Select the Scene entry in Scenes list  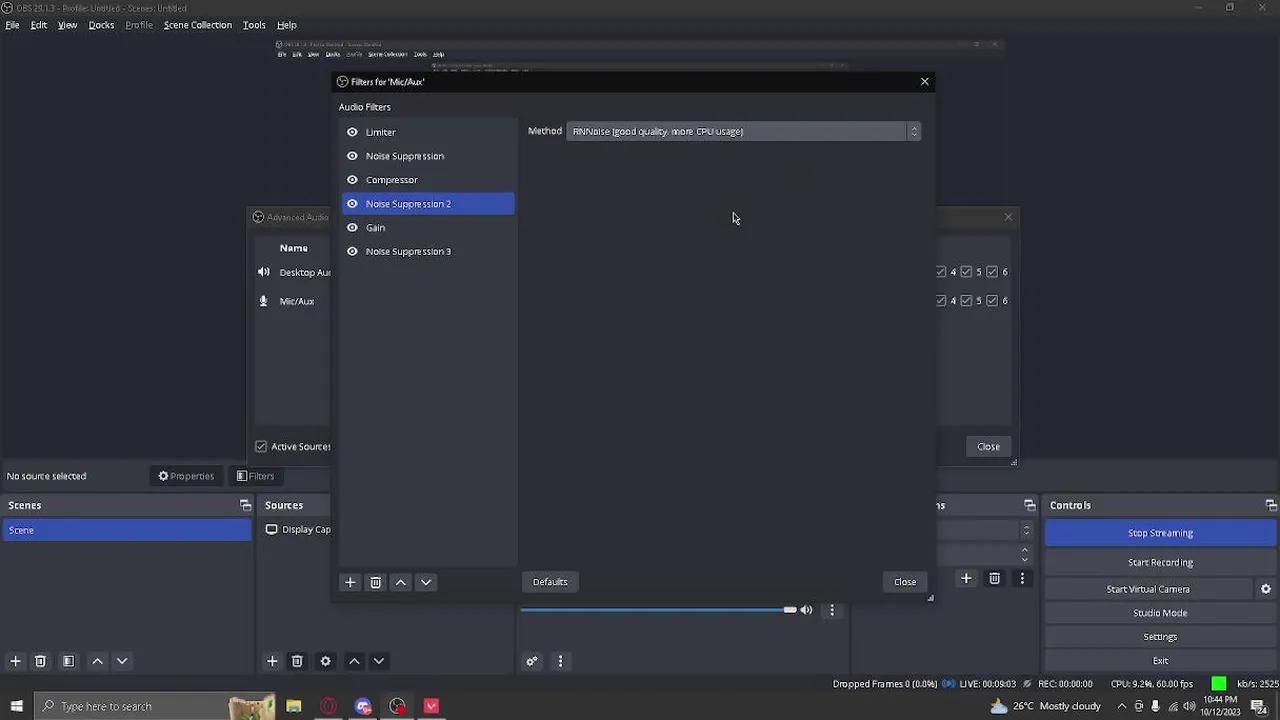tap(127, 530)
